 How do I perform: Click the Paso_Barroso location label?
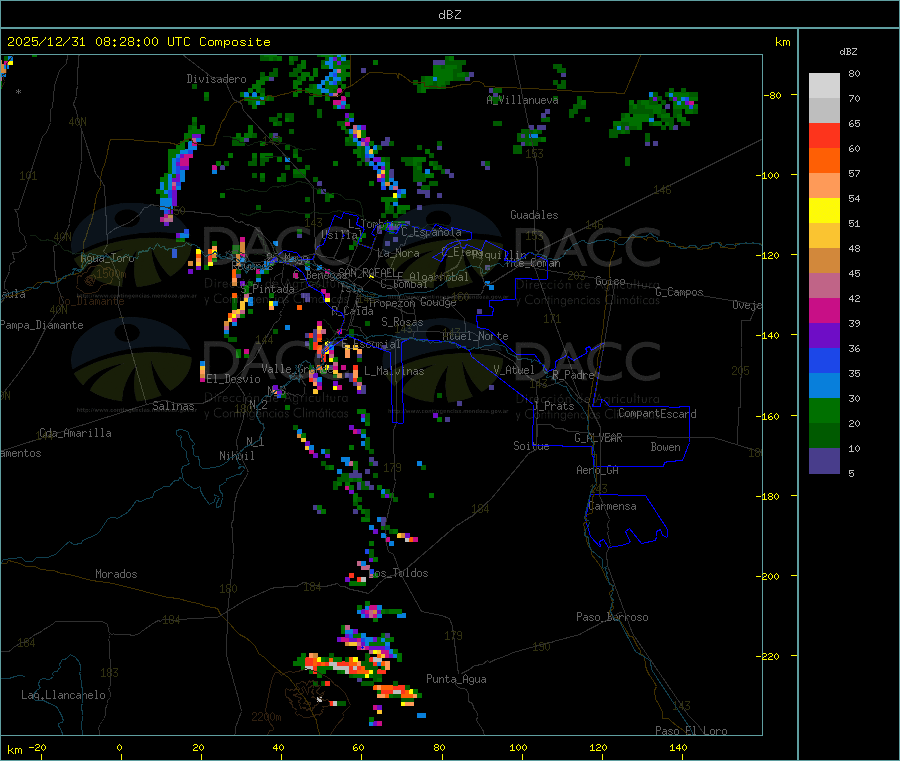point(612,617)
